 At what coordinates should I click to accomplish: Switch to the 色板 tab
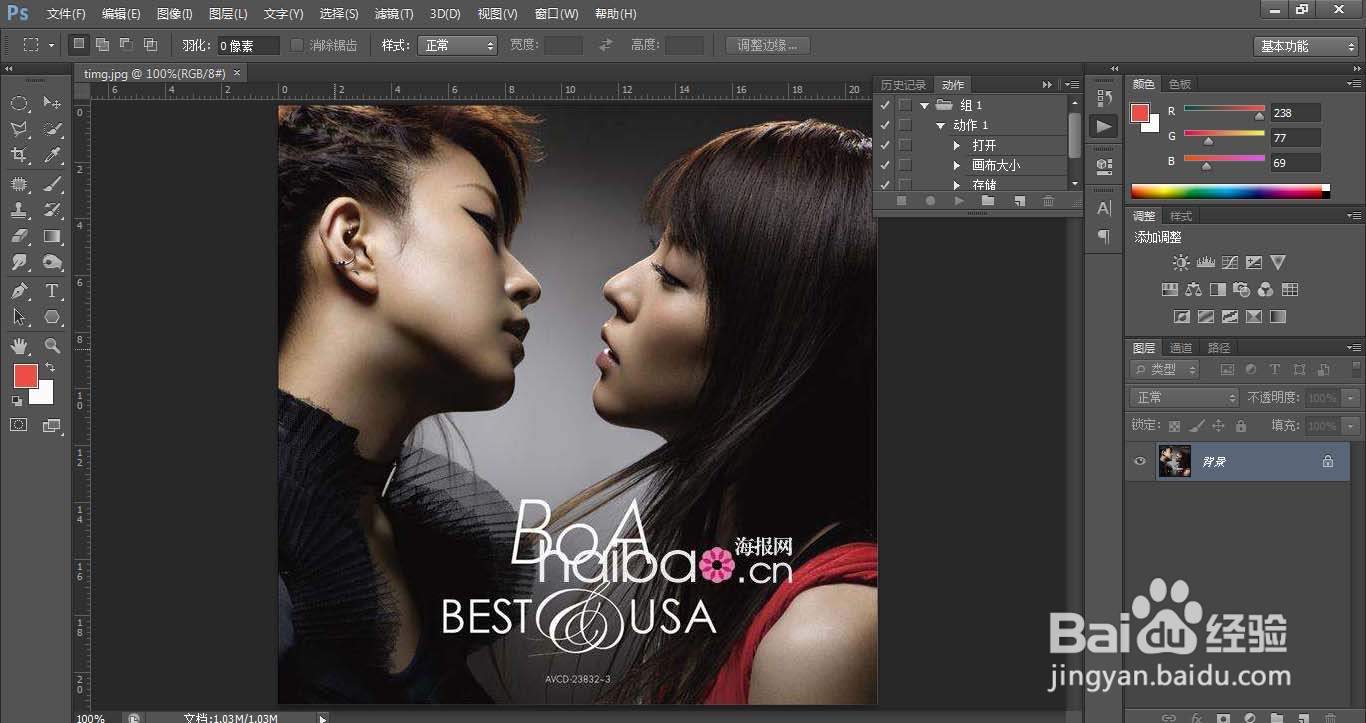tap(1180, 85)
